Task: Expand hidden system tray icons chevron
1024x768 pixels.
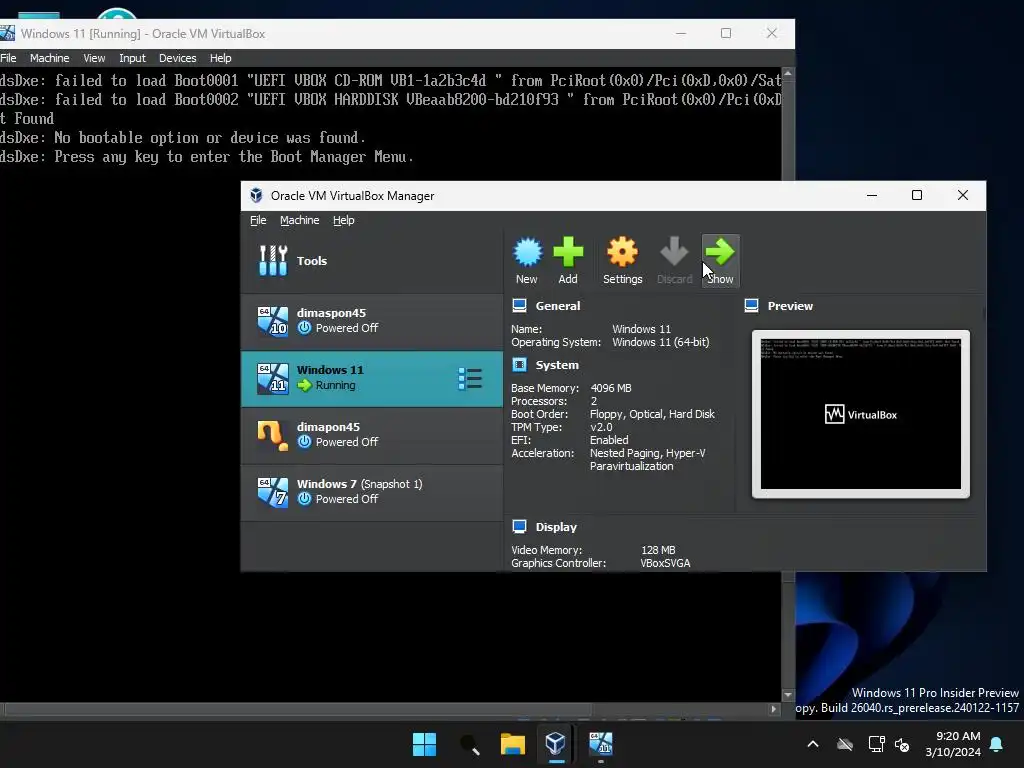Action: click(x=813, y=744)
